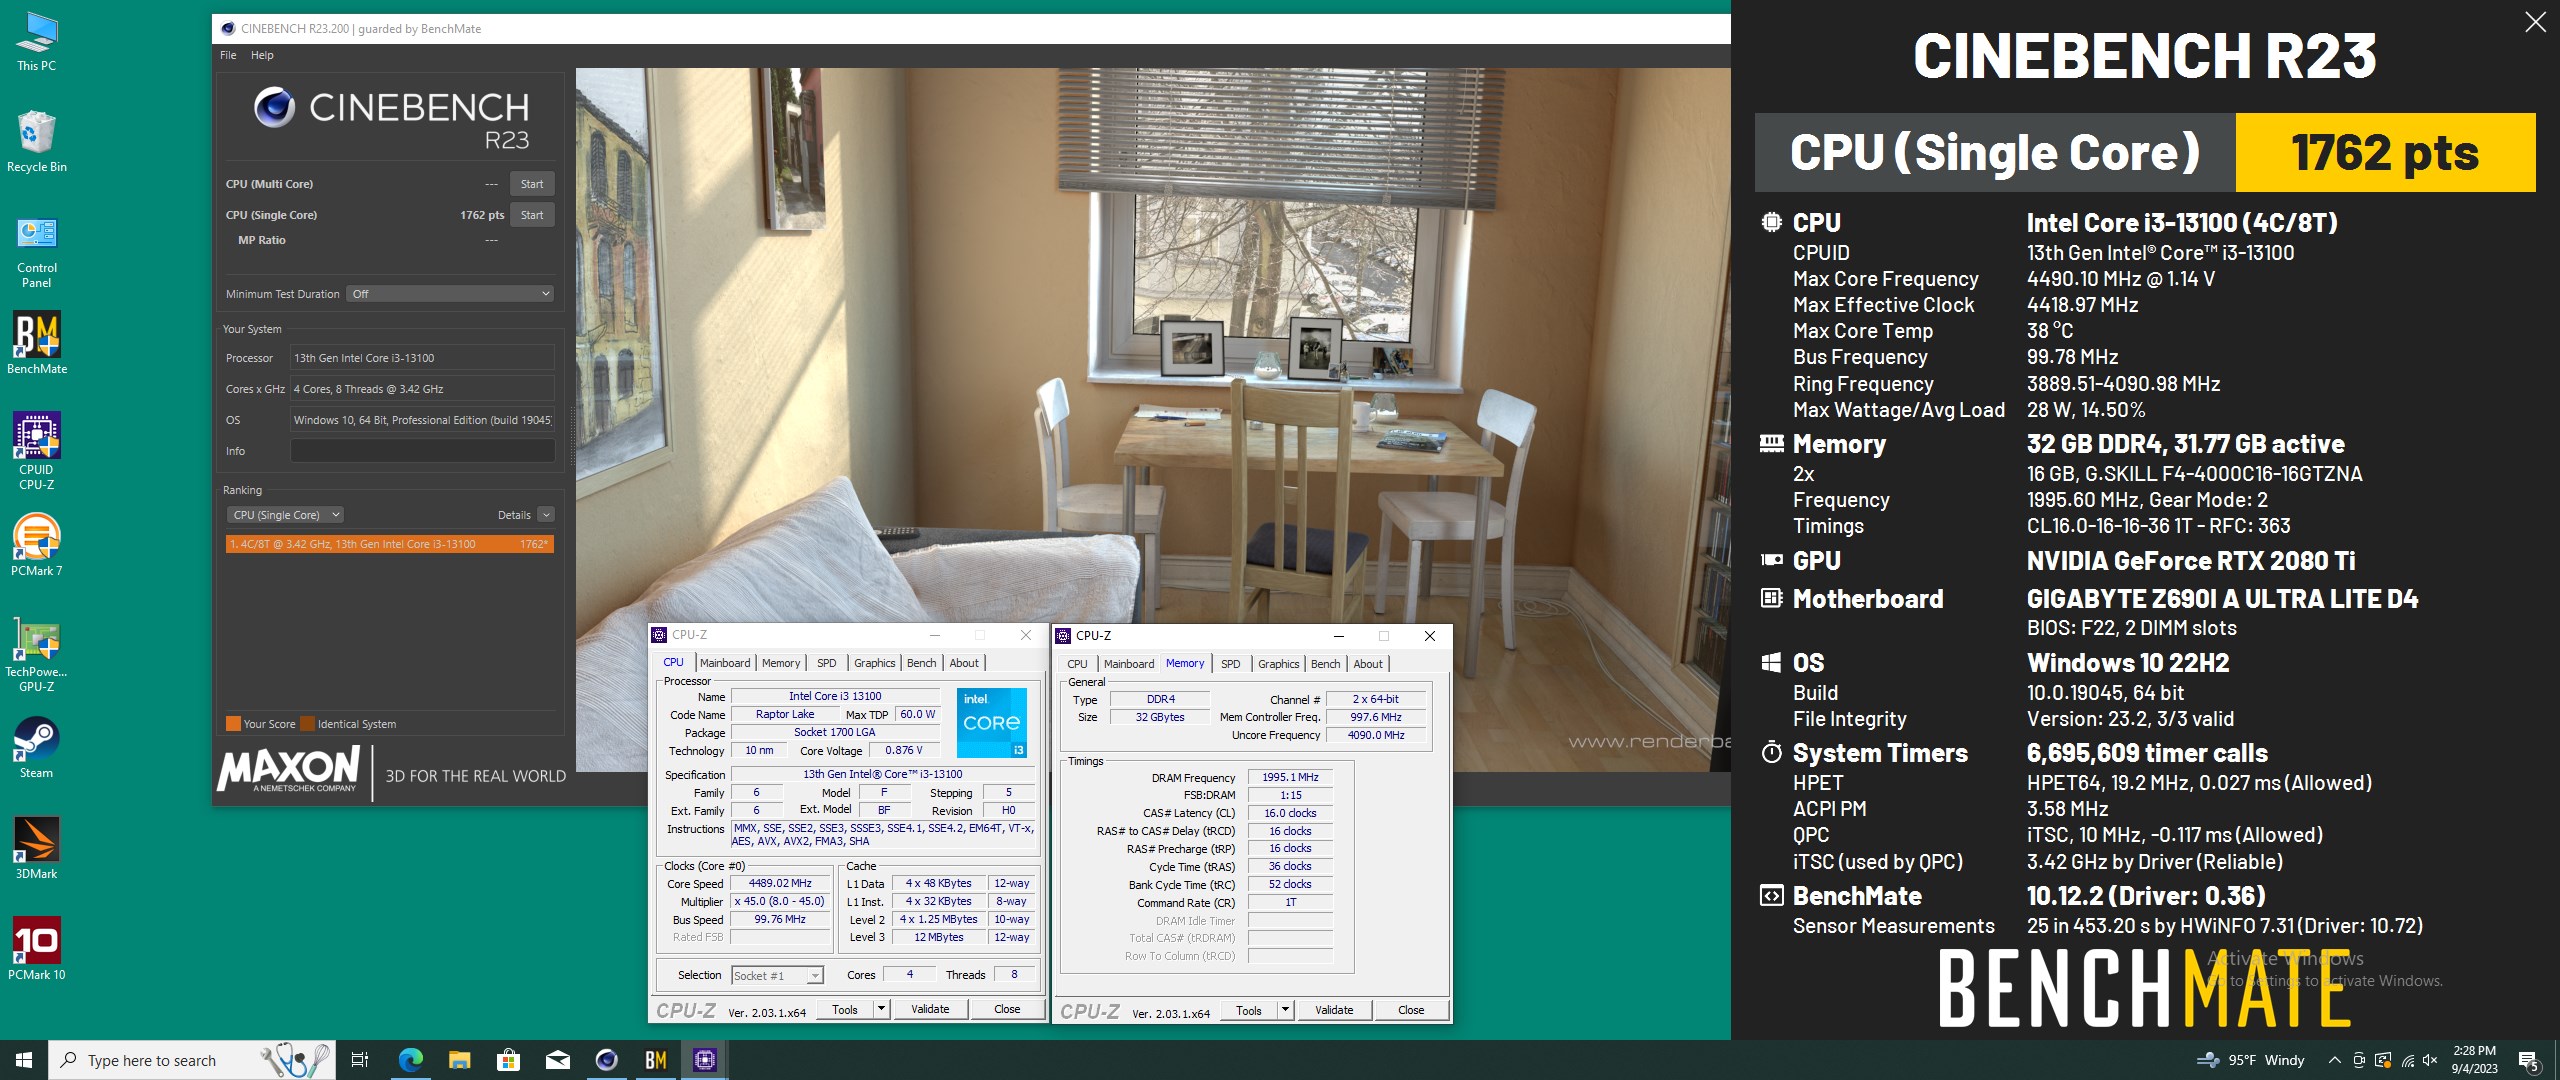Launch Microsoft Edge from the taskbar
This screenshot has width=2560, height=1080.
[410, 1060]
